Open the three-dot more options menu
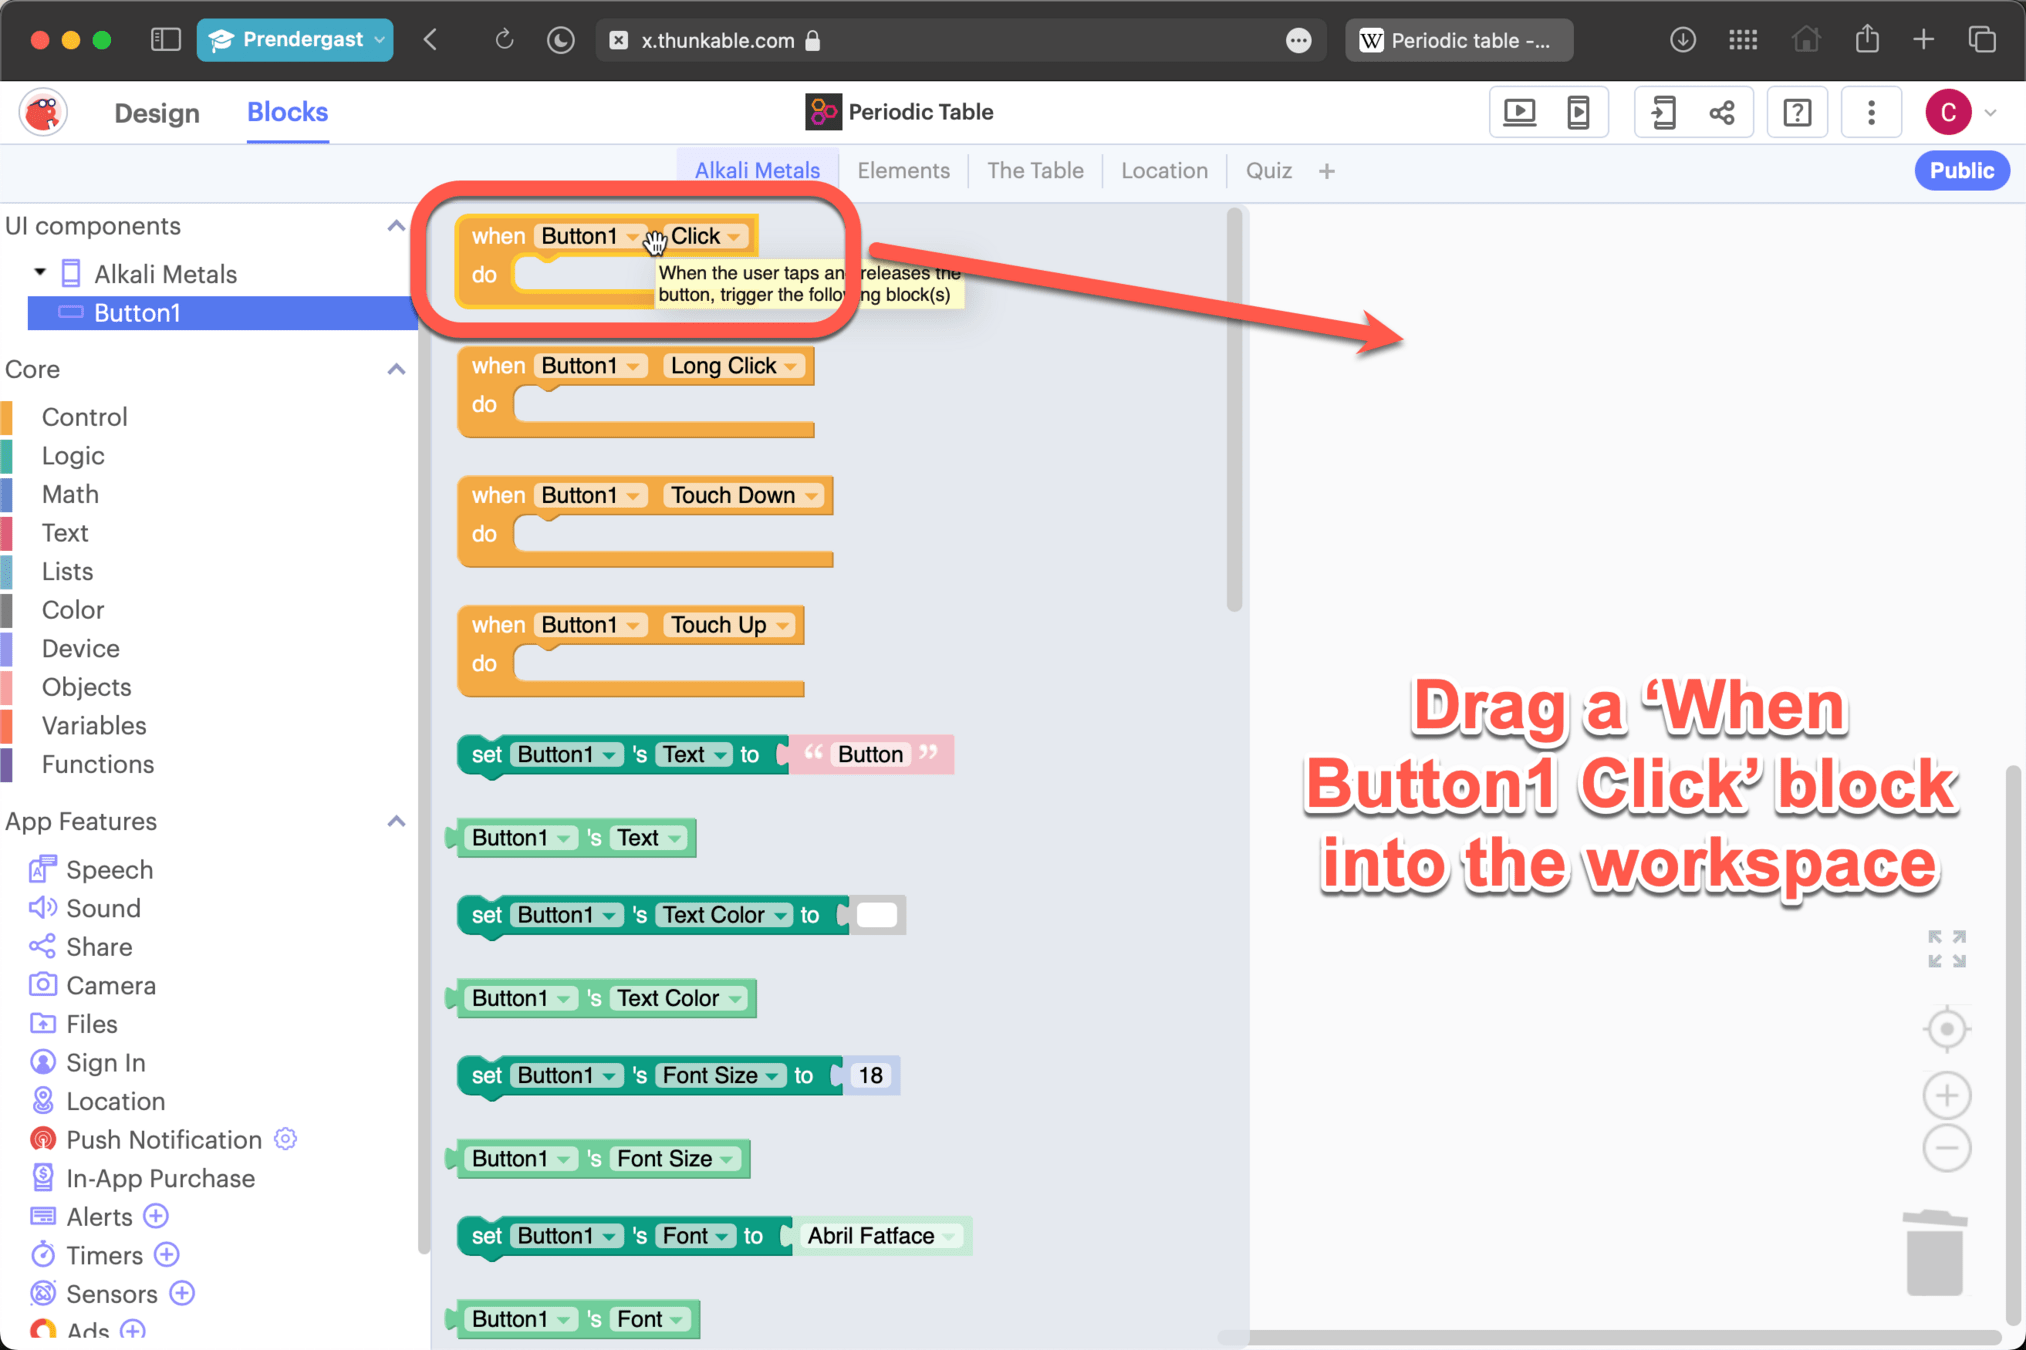This screenshot has height=1350, width=2026. 1871,112
